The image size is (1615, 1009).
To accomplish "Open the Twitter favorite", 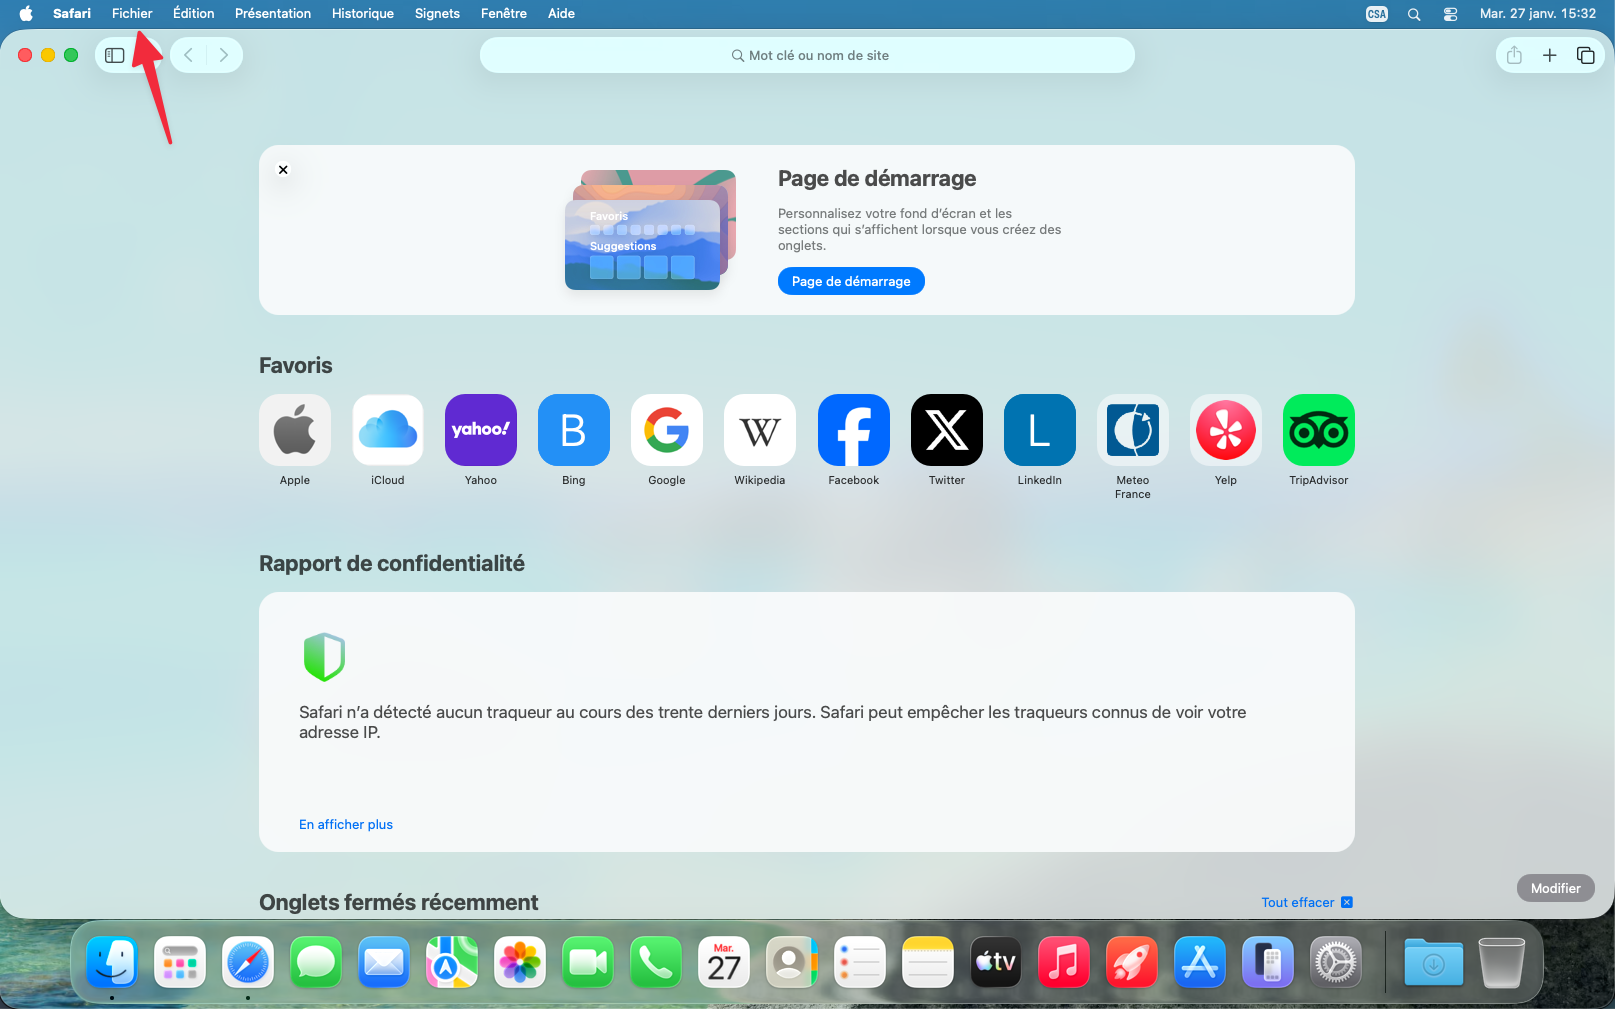I will (x=947, y=430).
